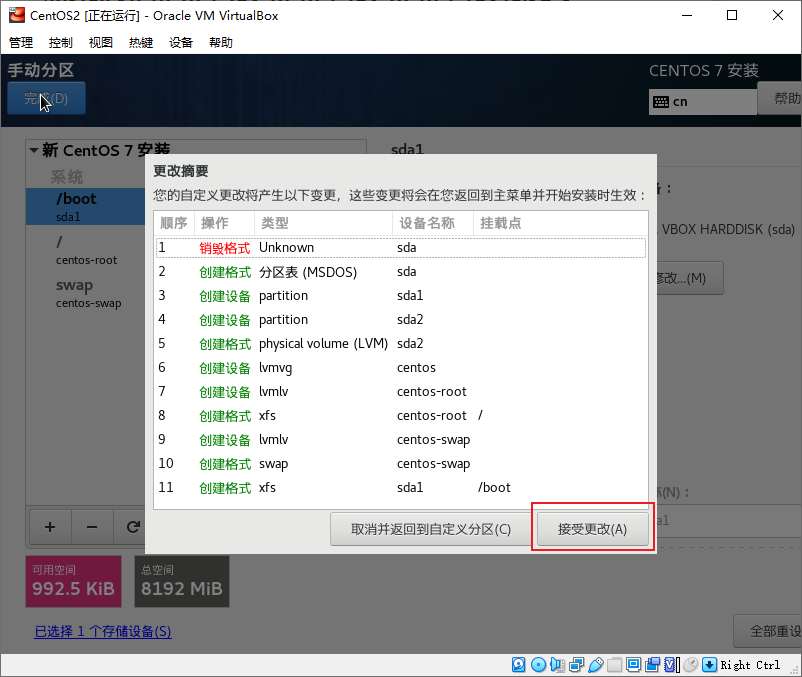Open the 视图 menu

click(101, 42)
